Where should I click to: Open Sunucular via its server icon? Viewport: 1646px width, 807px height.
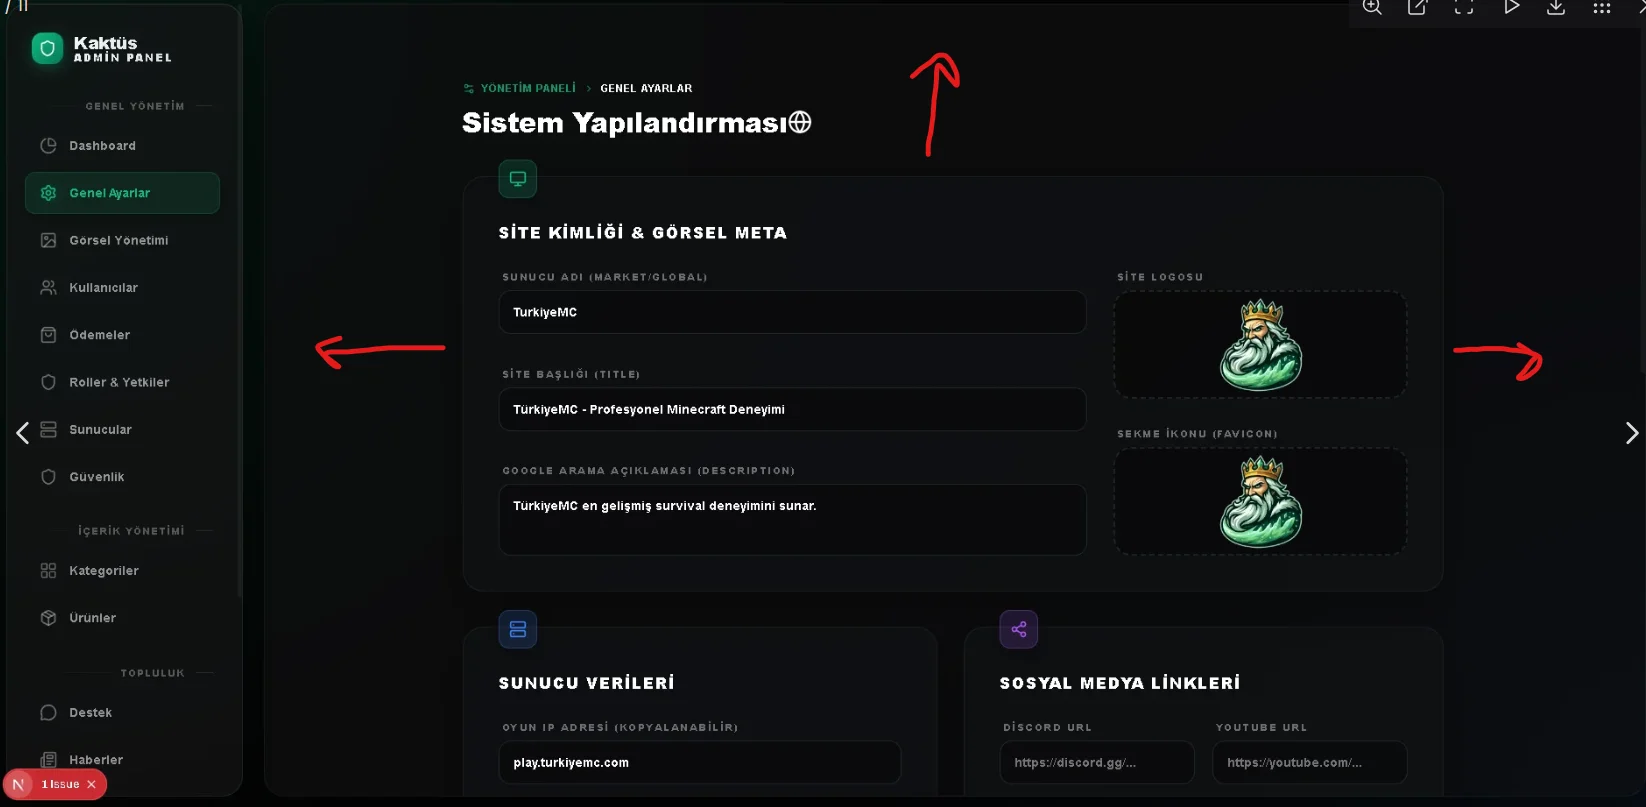coord(48,430)
